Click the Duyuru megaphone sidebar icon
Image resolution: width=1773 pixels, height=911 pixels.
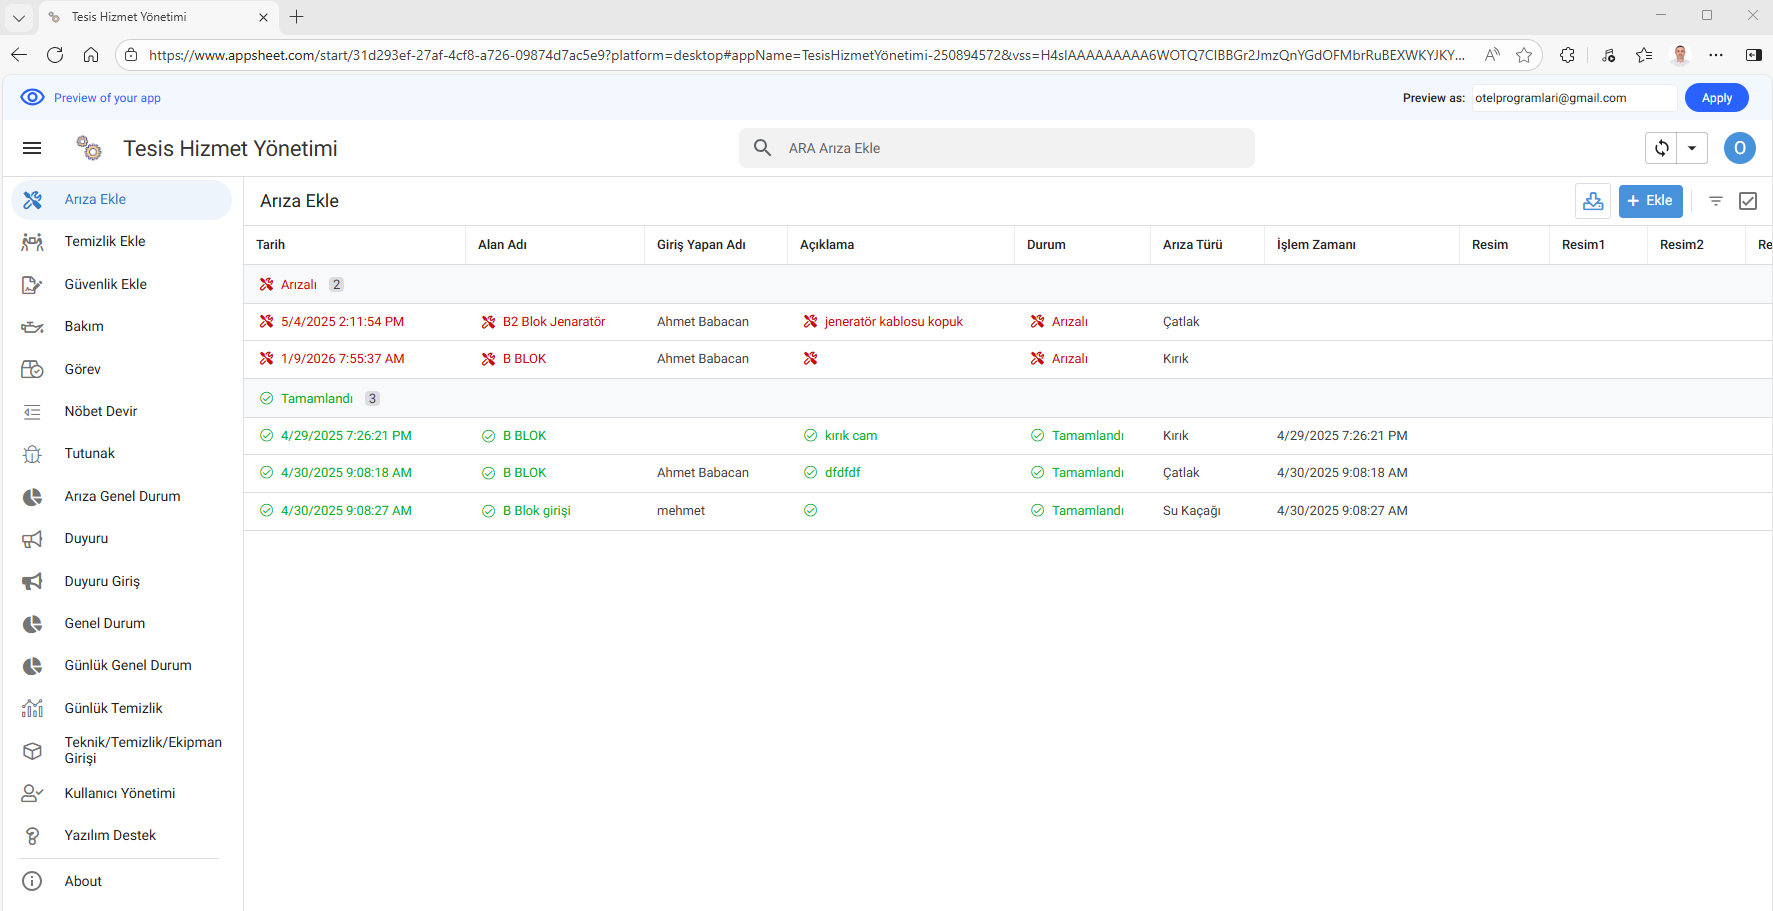tap(32, 539)
